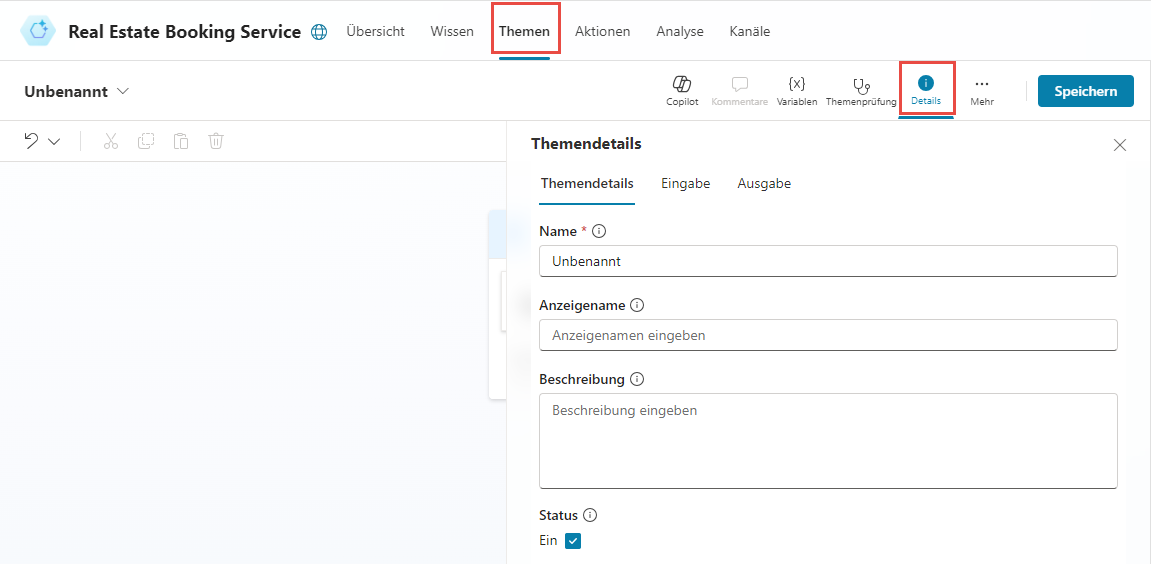Click info icon next to Beschreibung
Screen dimensions: 1151x564
click(x=636, y=380)
